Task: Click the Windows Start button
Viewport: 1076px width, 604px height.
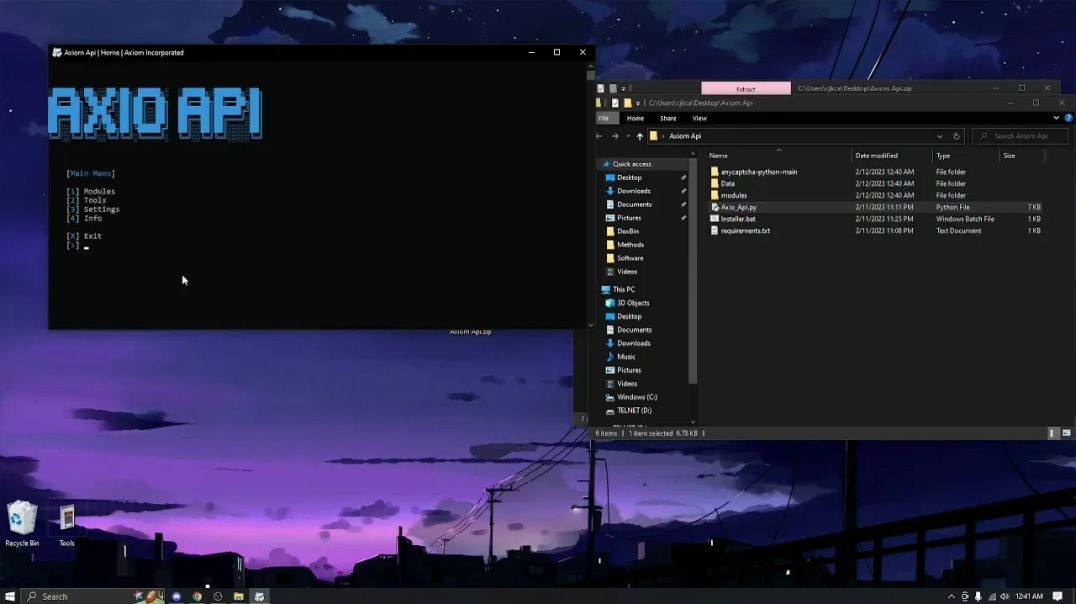Action: tap(9, 596)
